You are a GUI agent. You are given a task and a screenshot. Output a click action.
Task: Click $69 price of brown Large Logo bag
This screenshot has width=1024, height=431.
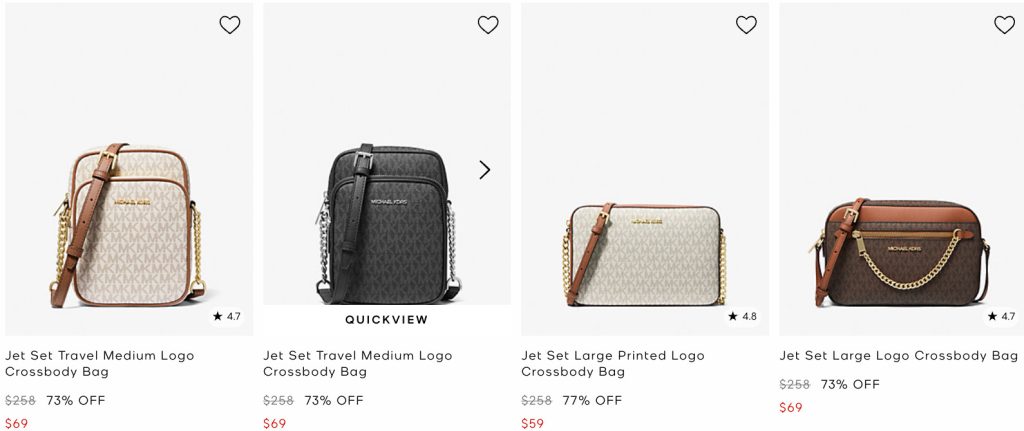[791, 407]
